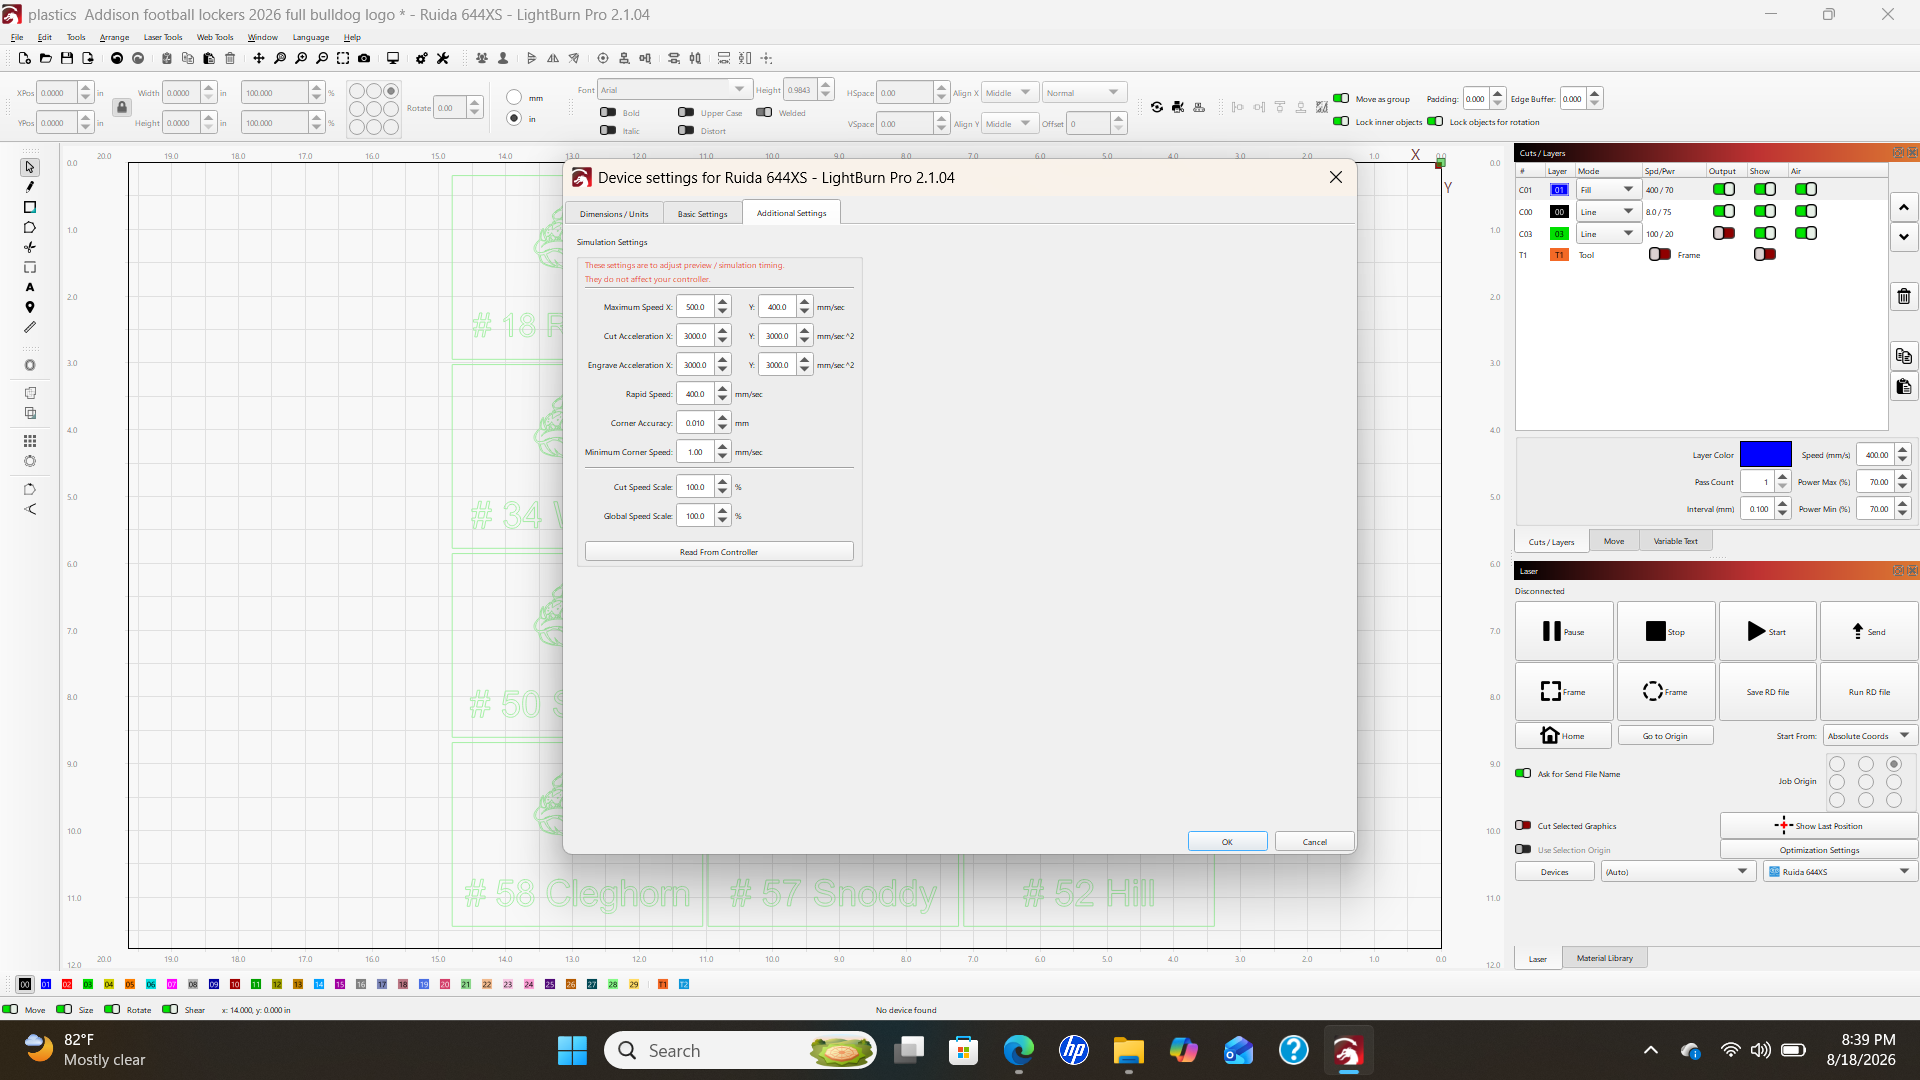Cancel the Device settings dialog

point(1315,842)
